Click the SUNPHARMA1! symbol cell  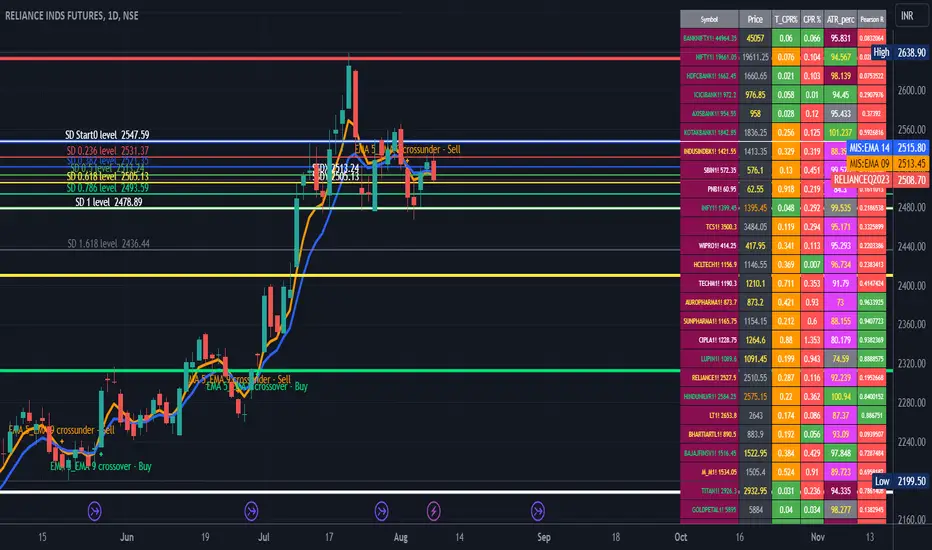click(x=709, y=321)
